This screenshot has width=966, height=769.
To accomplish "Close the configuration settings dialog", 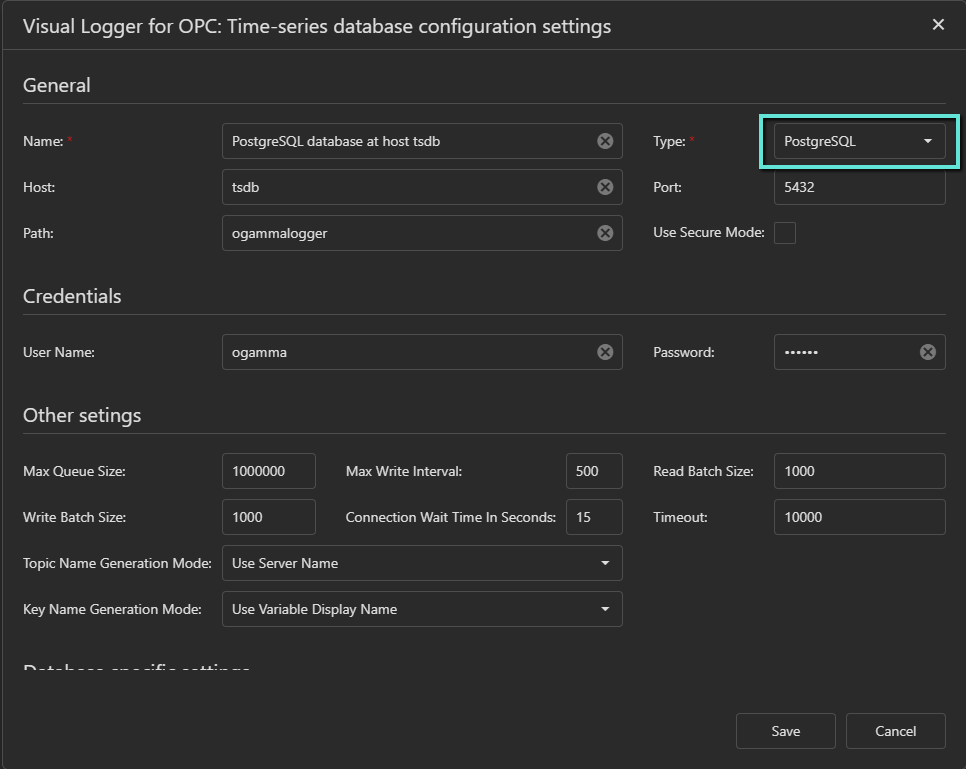I will (x=938, y=25).
